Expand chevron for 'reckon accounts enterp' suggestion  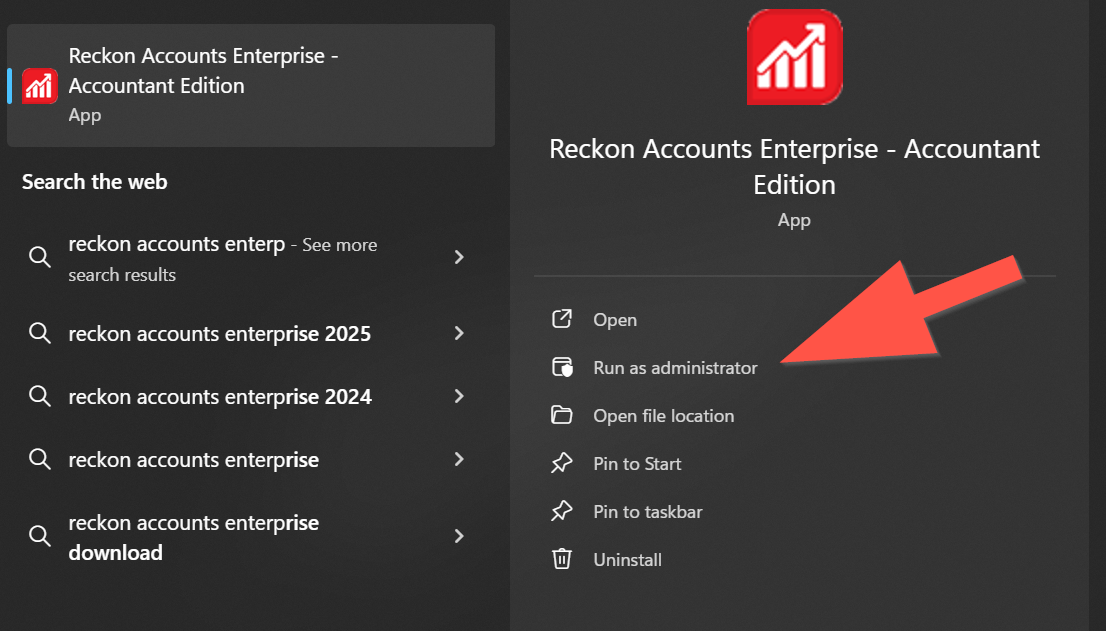(x=459, y=257)
